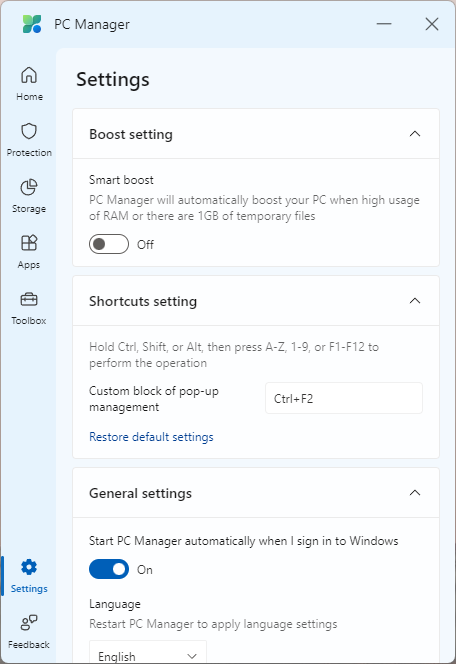The width and height of the screenshot is (456, 664).
Task: Click the Shortcuts setting header title
Action: [143, 301]
